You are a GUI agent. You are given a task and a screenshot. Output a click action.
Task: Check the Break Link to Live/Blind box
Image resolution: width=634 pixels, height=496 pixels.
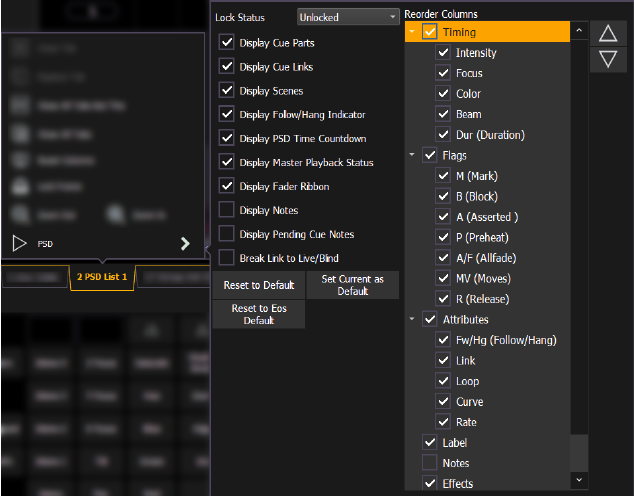tap(226, 258)
